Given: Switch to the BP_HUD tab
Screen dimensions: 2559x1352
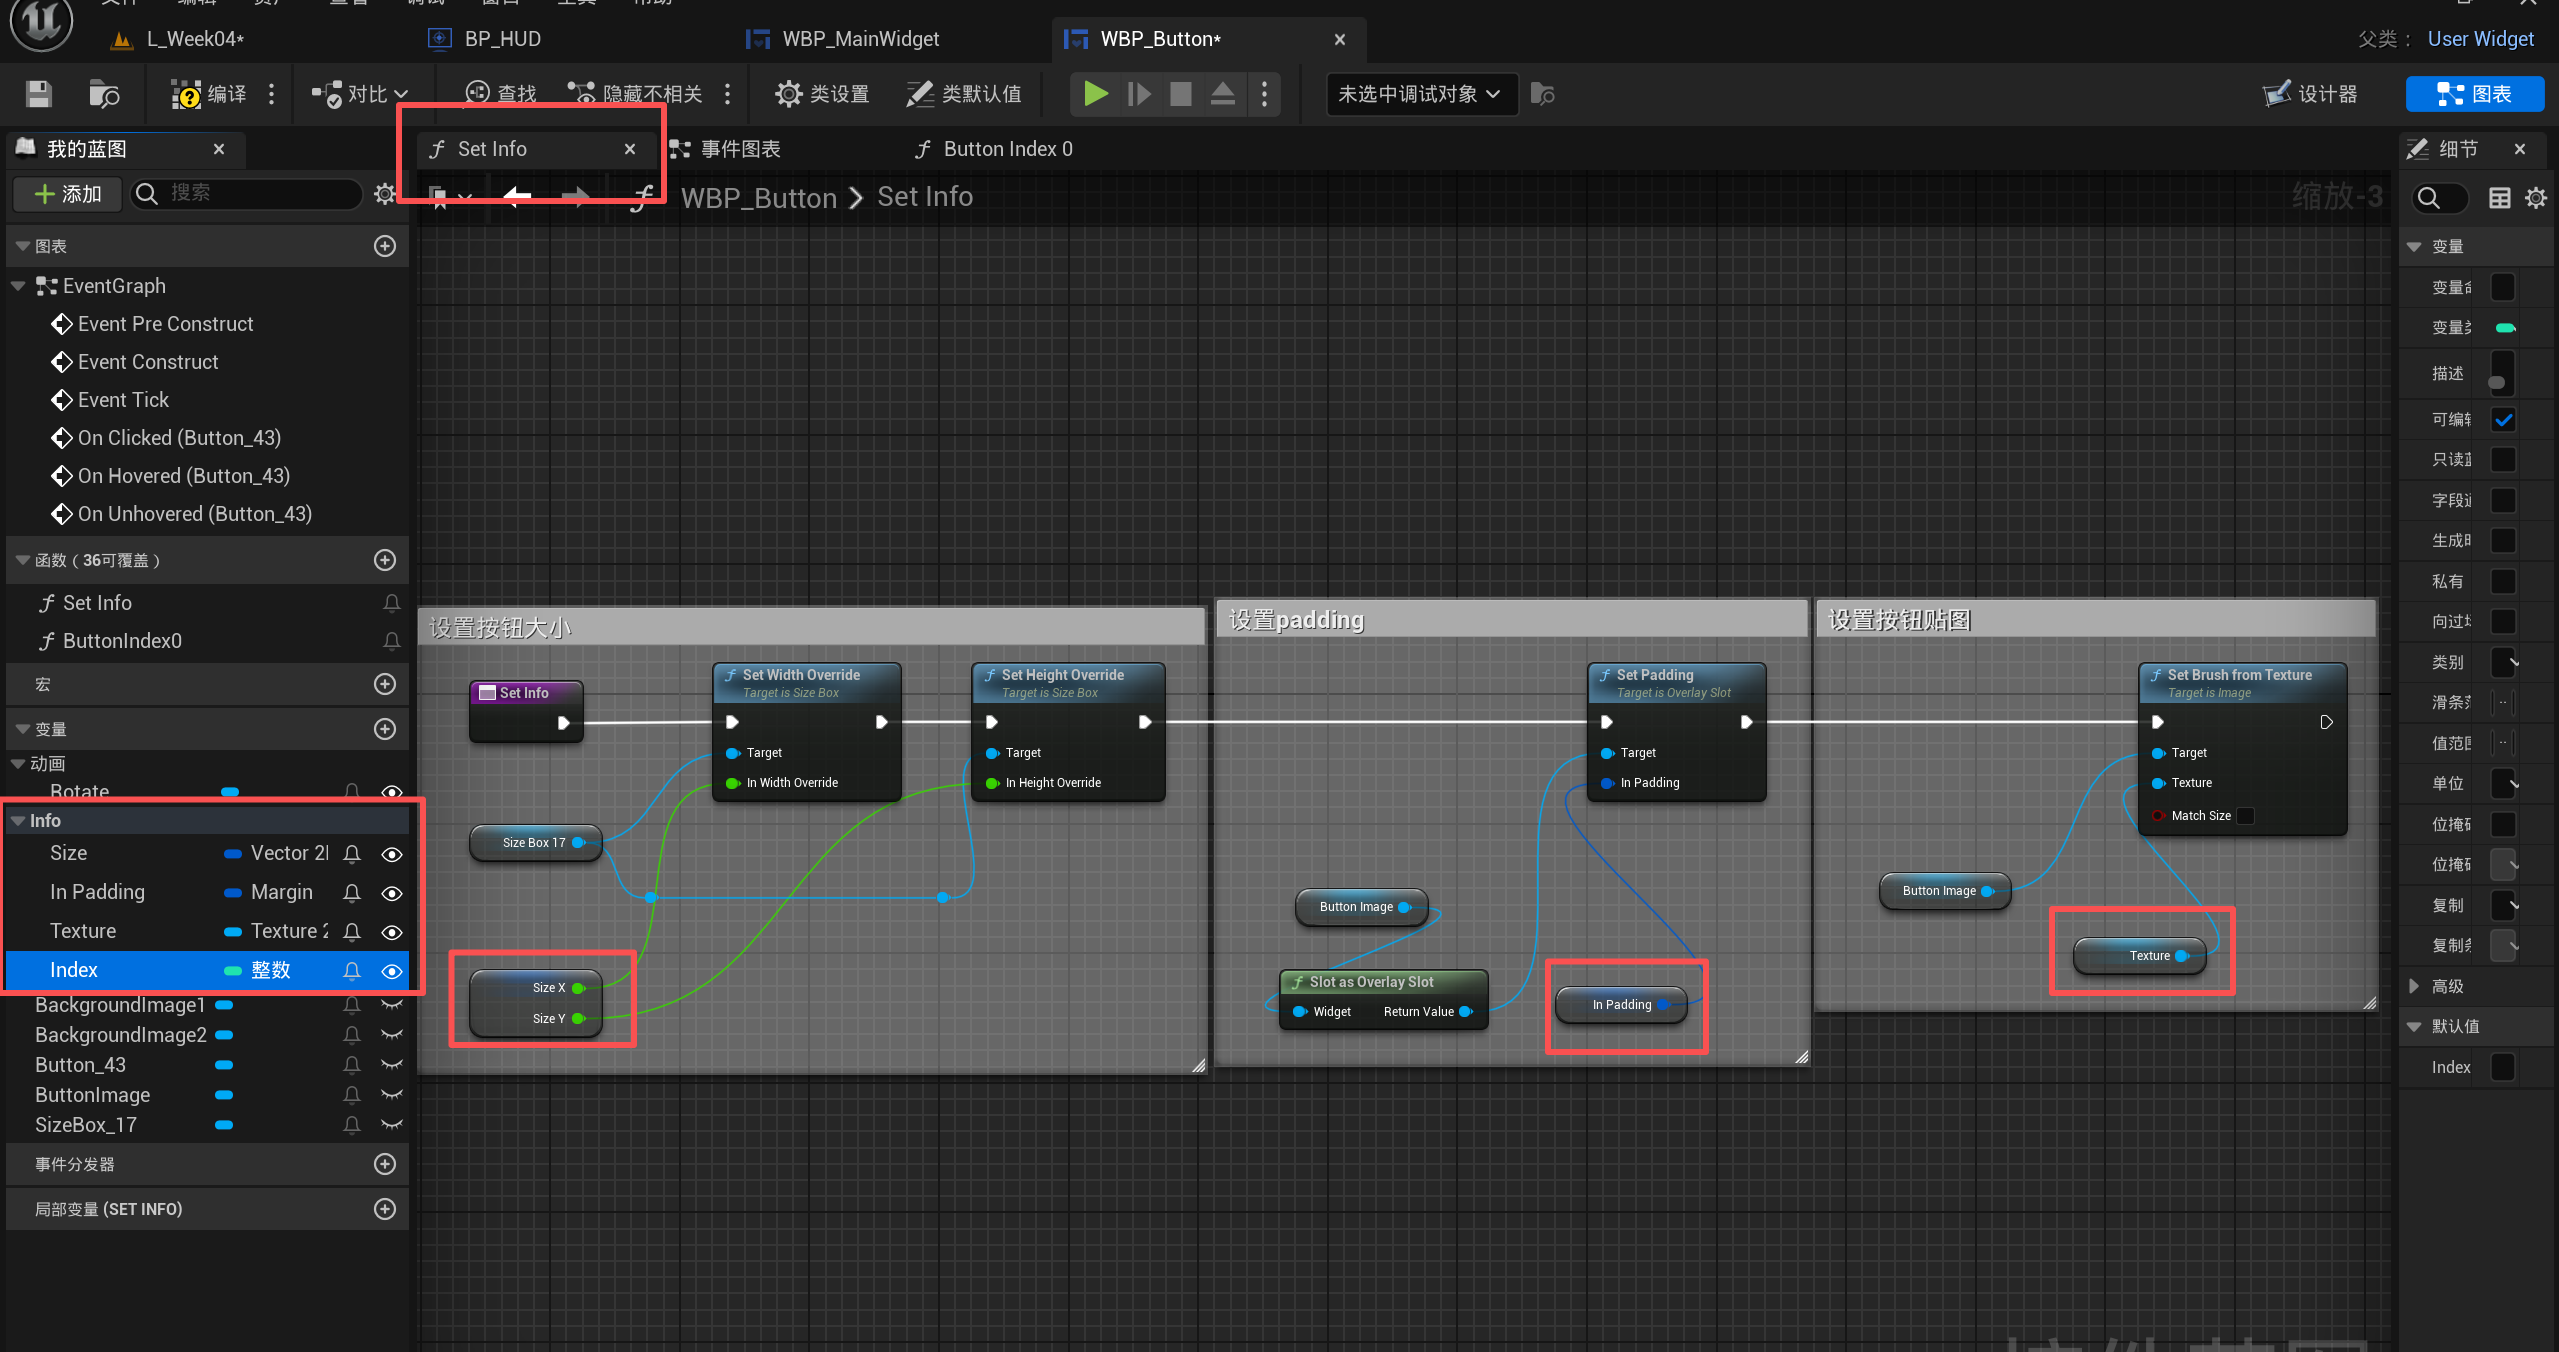Looking at the screenshot, I should 485,39.
